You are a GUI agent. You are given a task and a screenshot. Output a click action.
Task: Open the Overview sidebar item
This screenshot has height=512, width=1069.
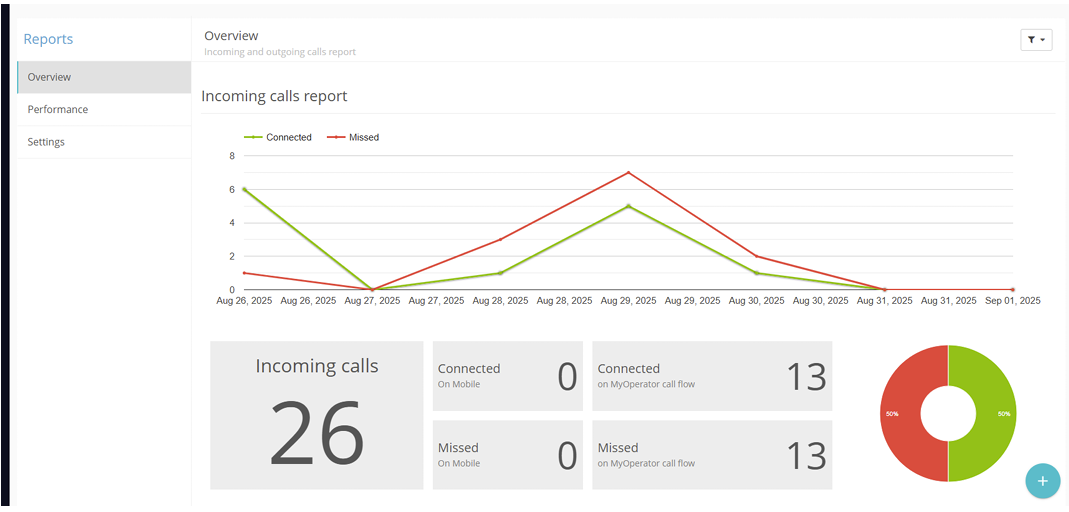click(x=104, y=77)
